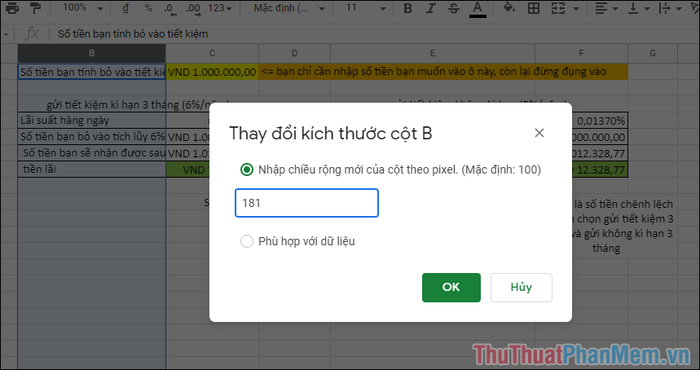Select column C header
The image size is (700, 370).
click(212, 53)
